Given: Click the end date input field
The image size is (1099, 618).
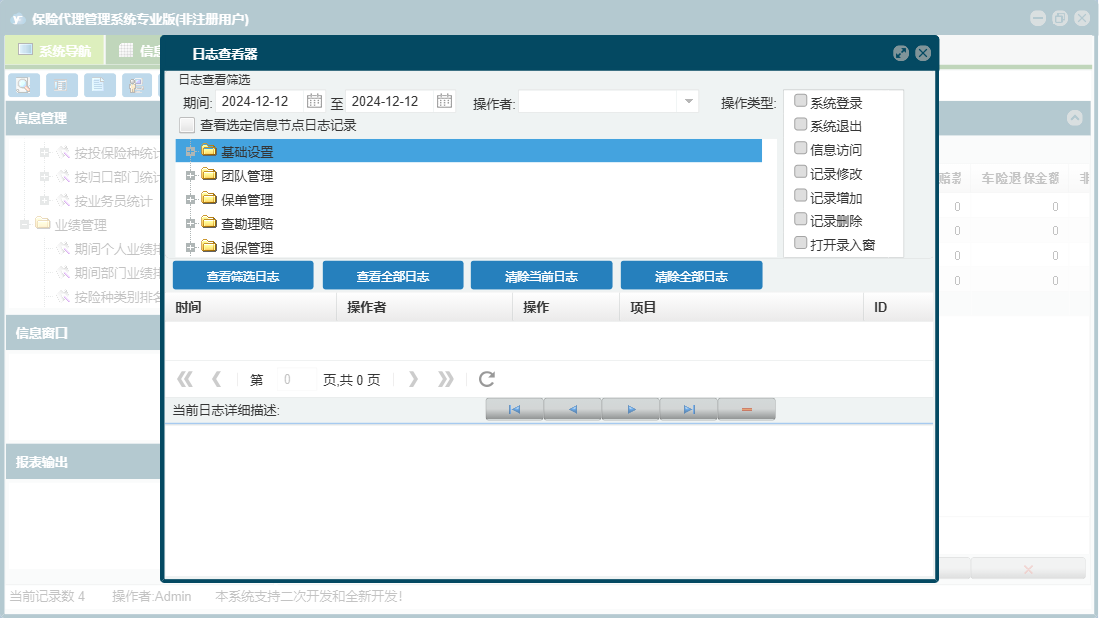Looking at the screenshot, I should 390,102.
